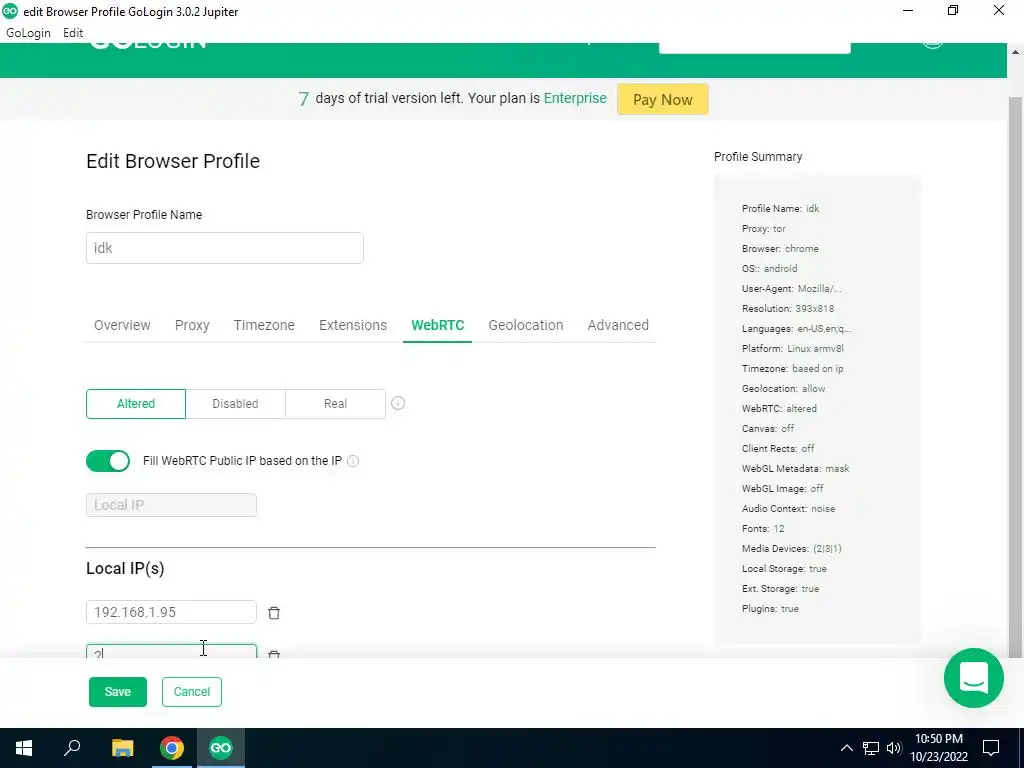Click the 'Platform: Linux armv8l' summary line

tap(793, 348)
